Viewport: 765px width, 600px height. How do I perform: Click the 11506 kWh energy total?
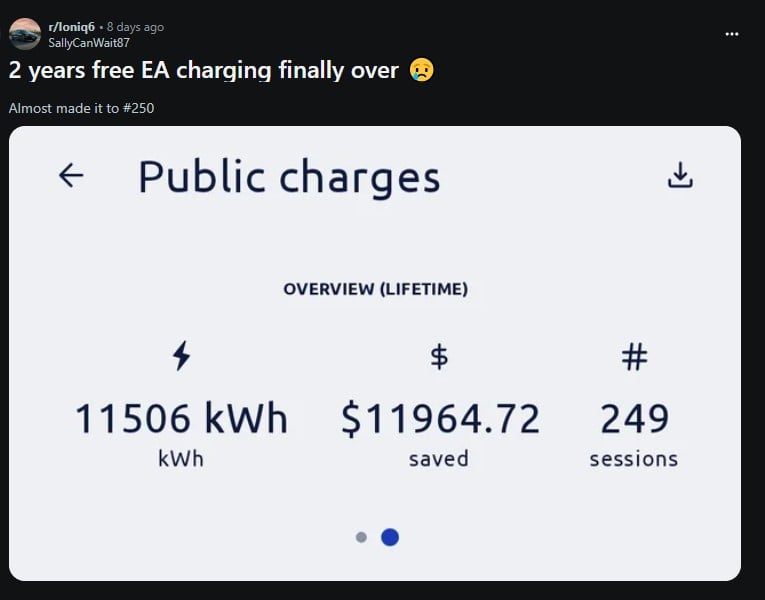point(181,418)
